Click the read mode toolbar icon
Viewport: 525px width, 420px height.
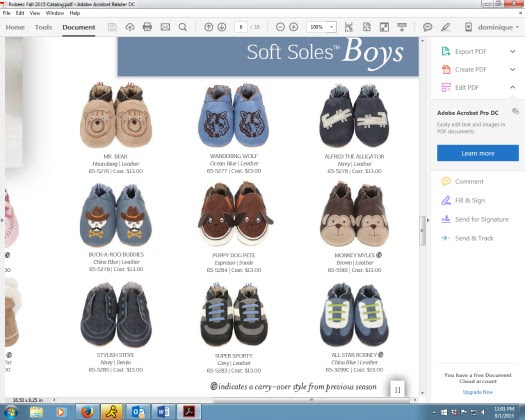402,27
